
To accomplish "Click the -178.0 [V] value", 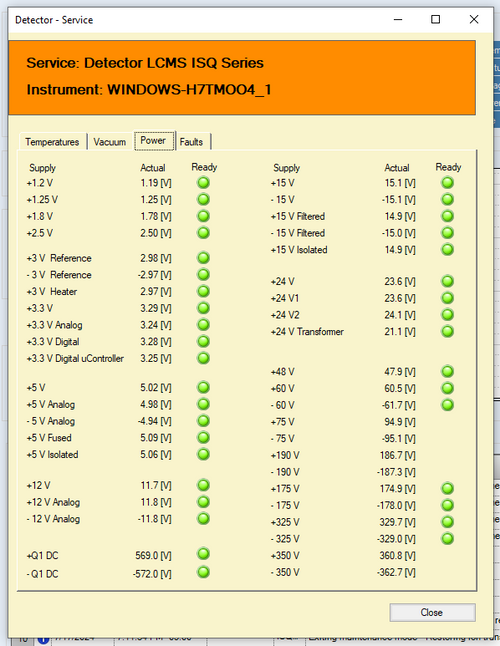I will coord(396,506).
